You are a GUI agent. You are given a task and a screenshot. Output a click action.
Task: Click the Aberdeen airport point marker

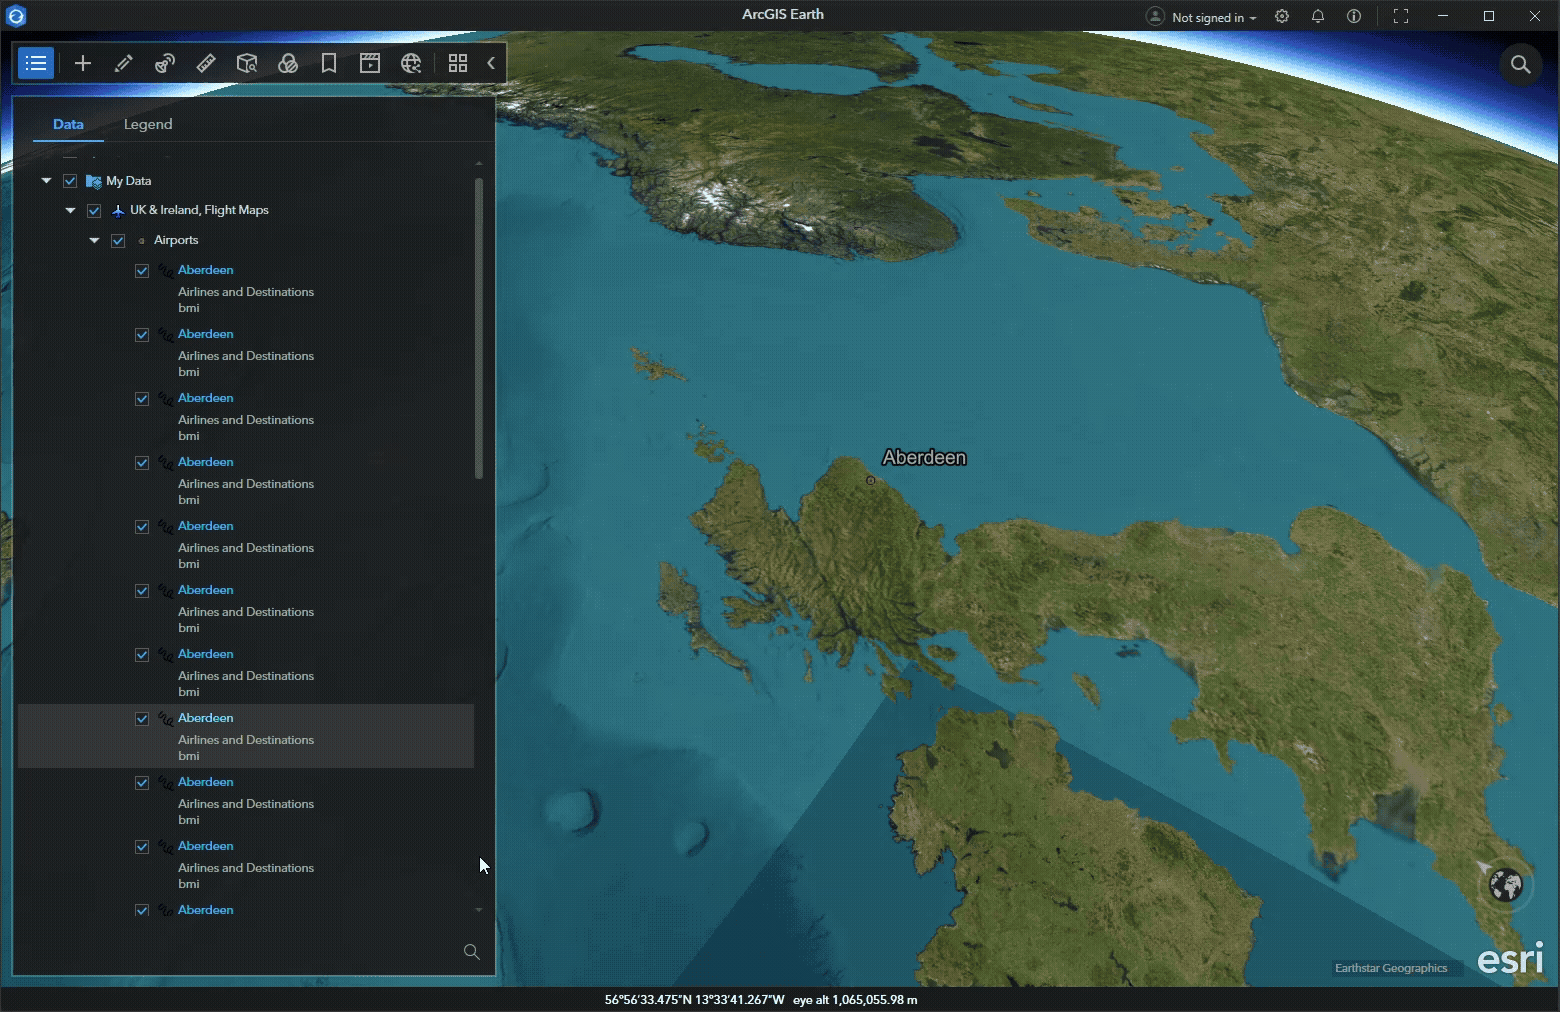click(870, 480)
